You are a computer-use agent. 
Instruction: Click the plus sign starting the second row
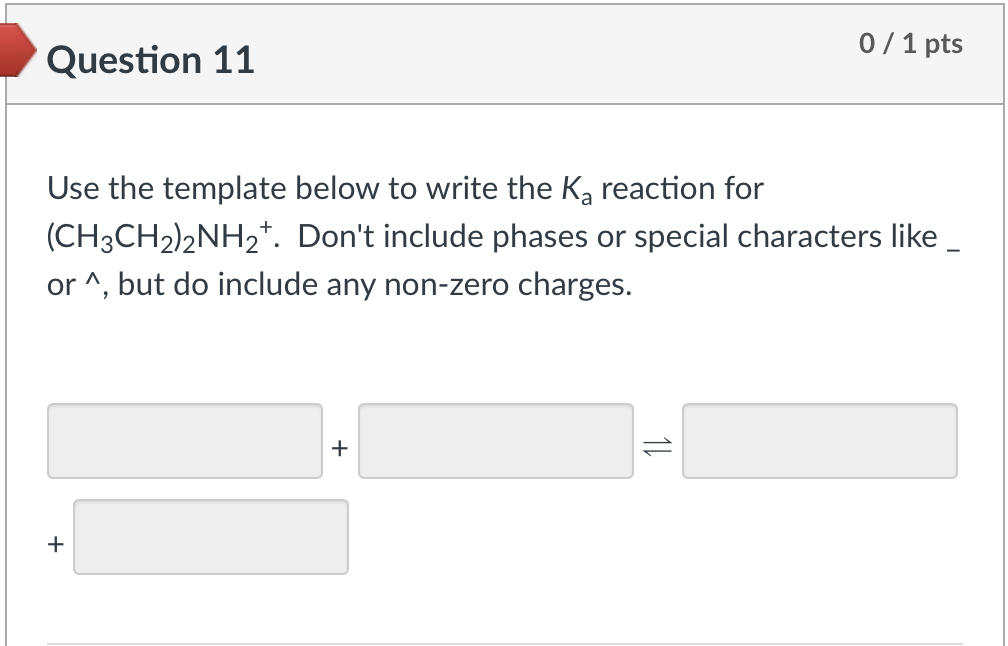pos(53,545)
